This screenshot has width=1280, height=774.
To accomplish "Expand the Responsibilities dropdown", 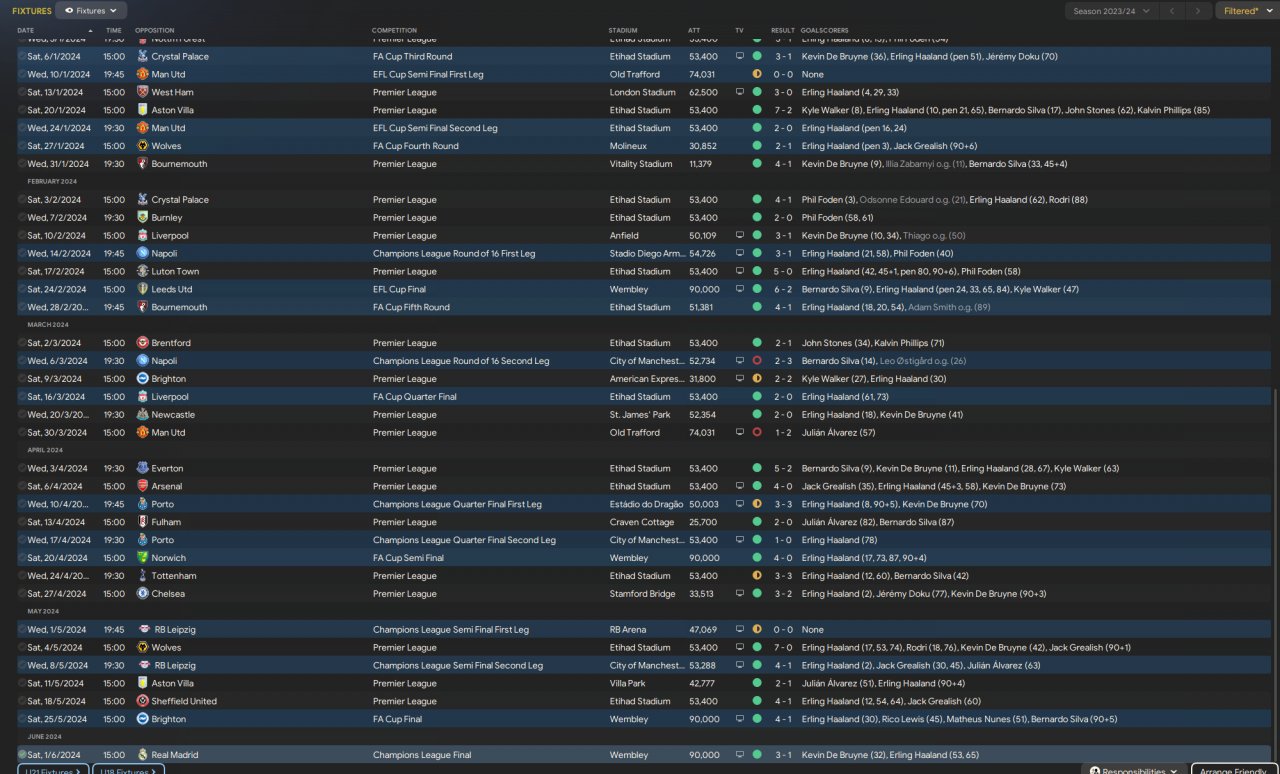I will [1134, 770].
